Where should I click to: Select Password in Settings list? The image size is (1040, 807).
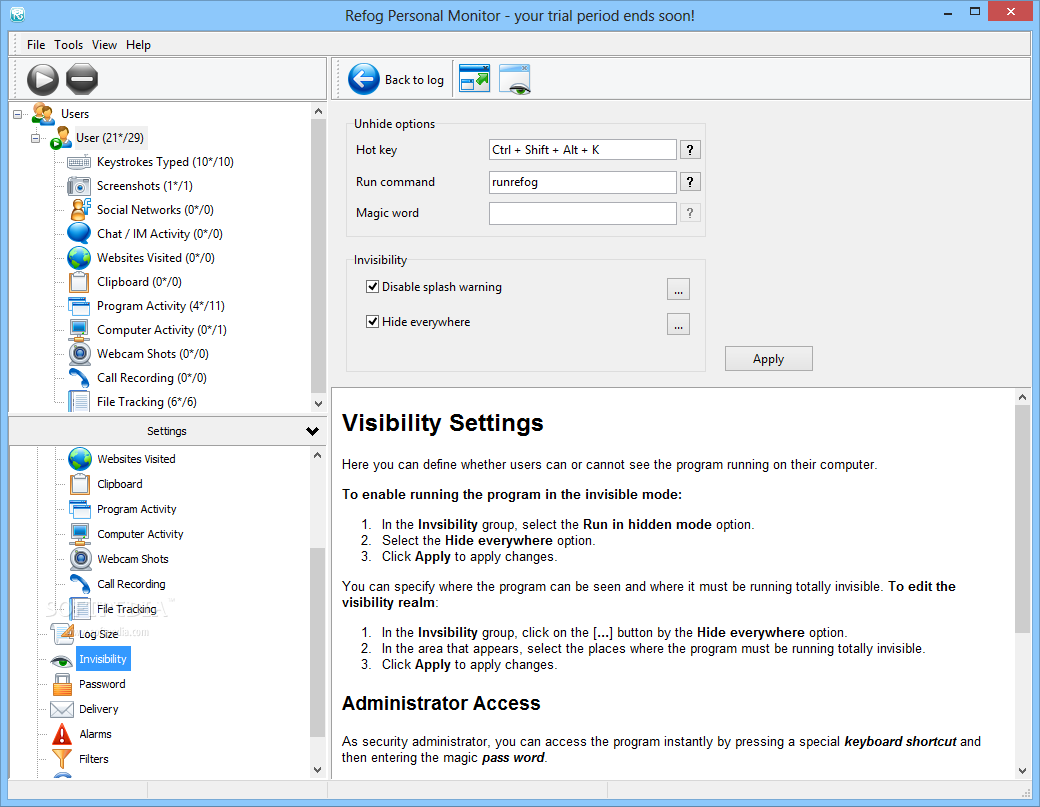102,684
